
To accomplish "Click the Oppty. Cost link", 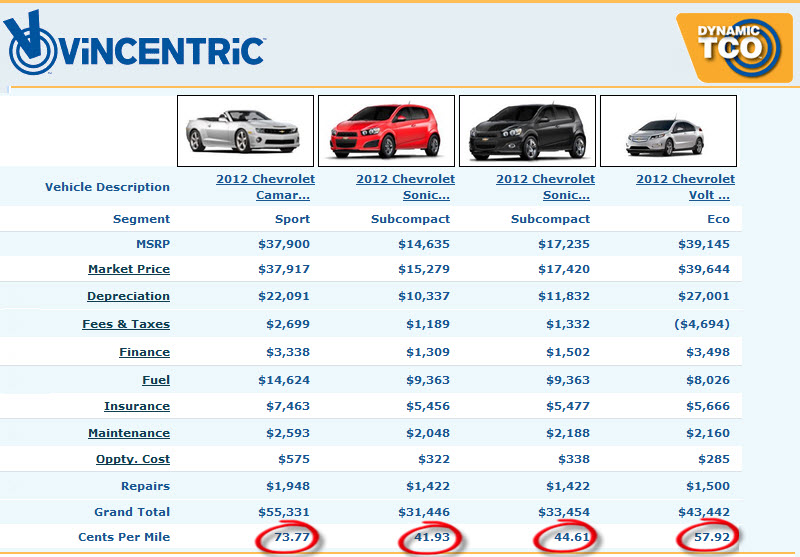I will click(x=133, y=459).
